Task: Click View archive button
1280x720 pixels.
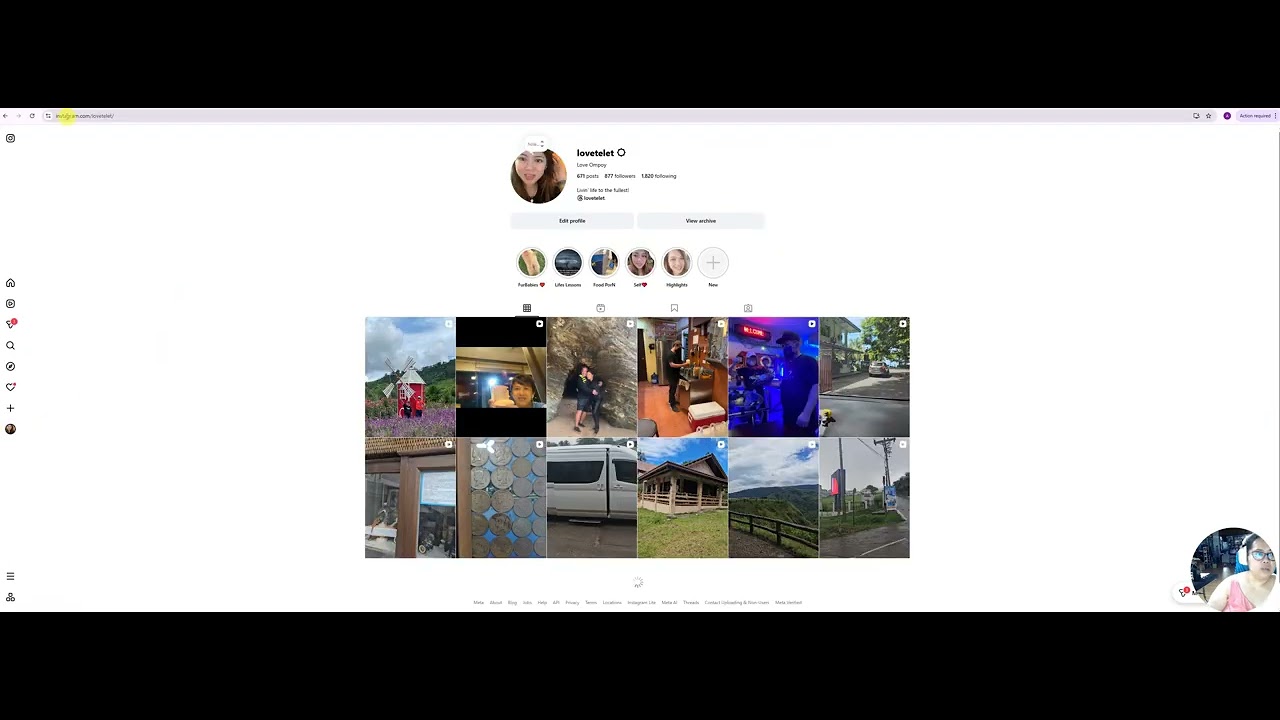Action: click(x=701, y=221)
